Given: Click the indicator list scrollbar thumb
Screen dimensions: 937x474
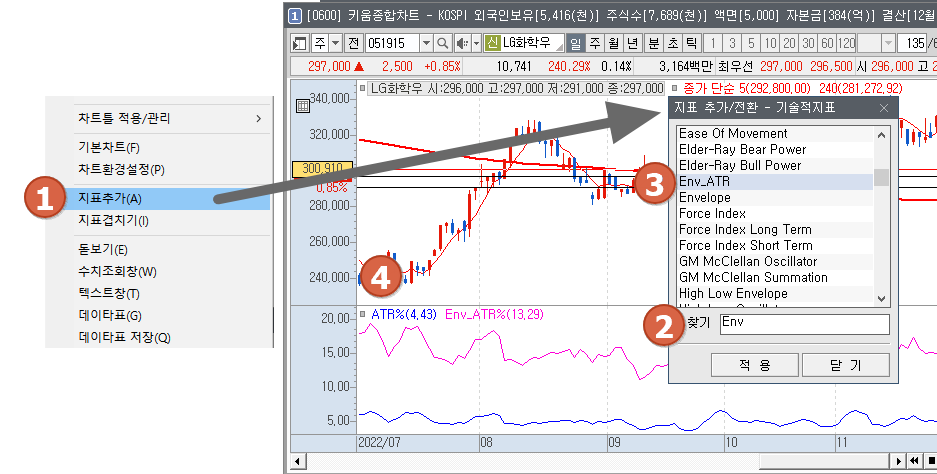Looking at the screenshot, I should coord(881,178).
